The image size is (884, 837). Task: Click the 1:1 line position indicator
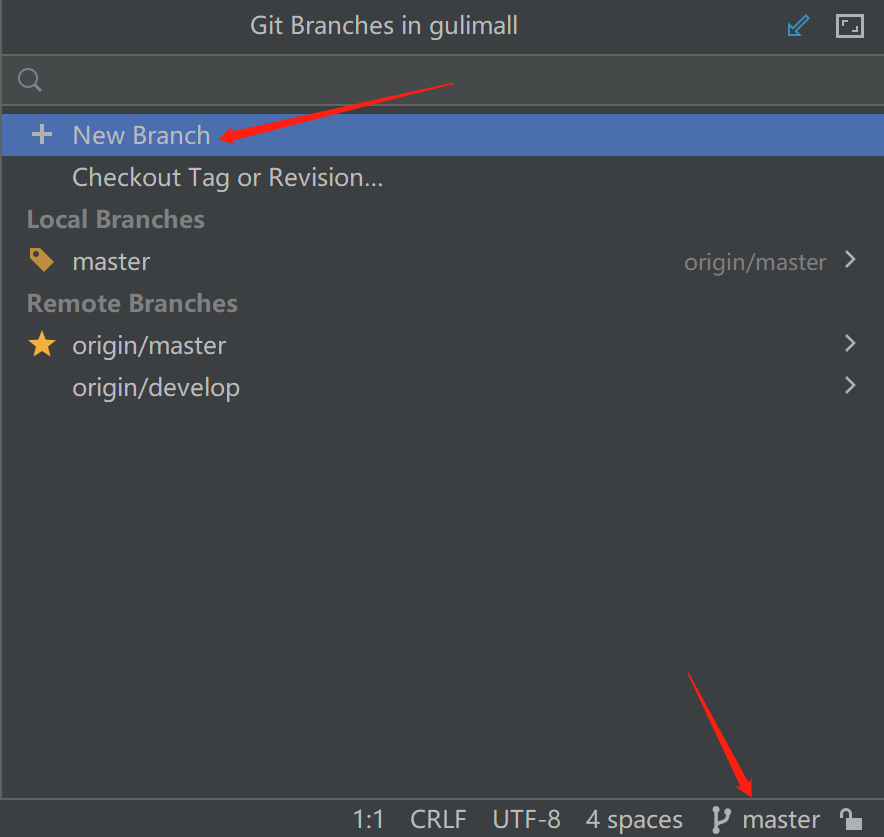pyautogui.click(x=368, y=820)
